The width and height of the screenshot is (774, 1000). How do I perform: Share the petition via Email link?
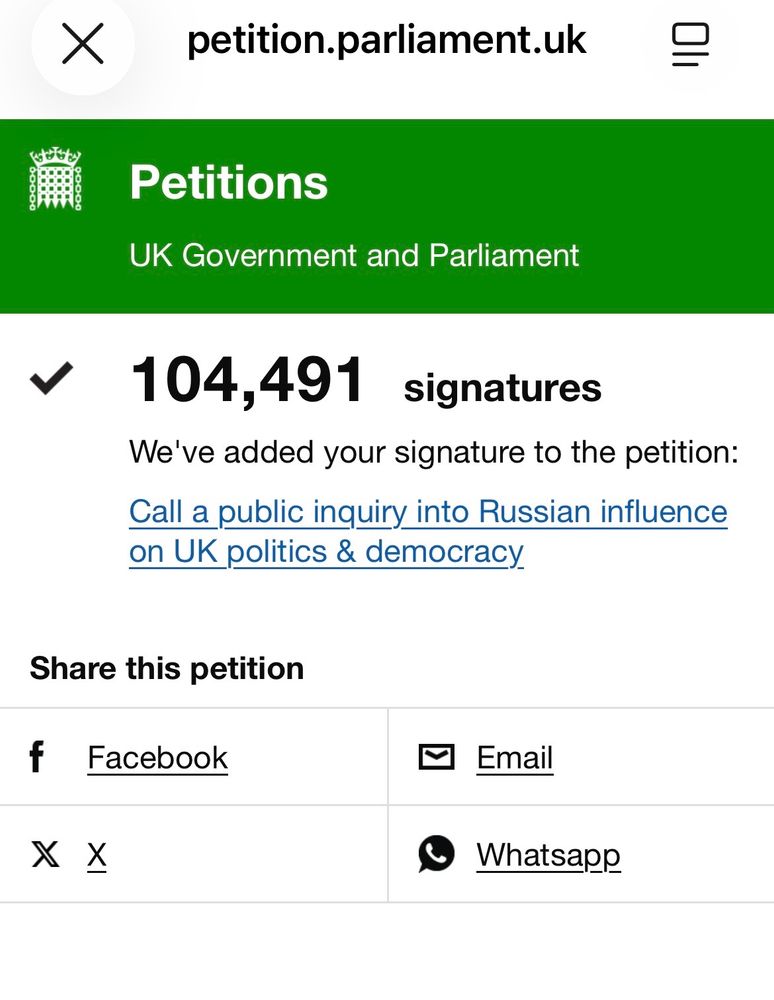coord(515,758)
